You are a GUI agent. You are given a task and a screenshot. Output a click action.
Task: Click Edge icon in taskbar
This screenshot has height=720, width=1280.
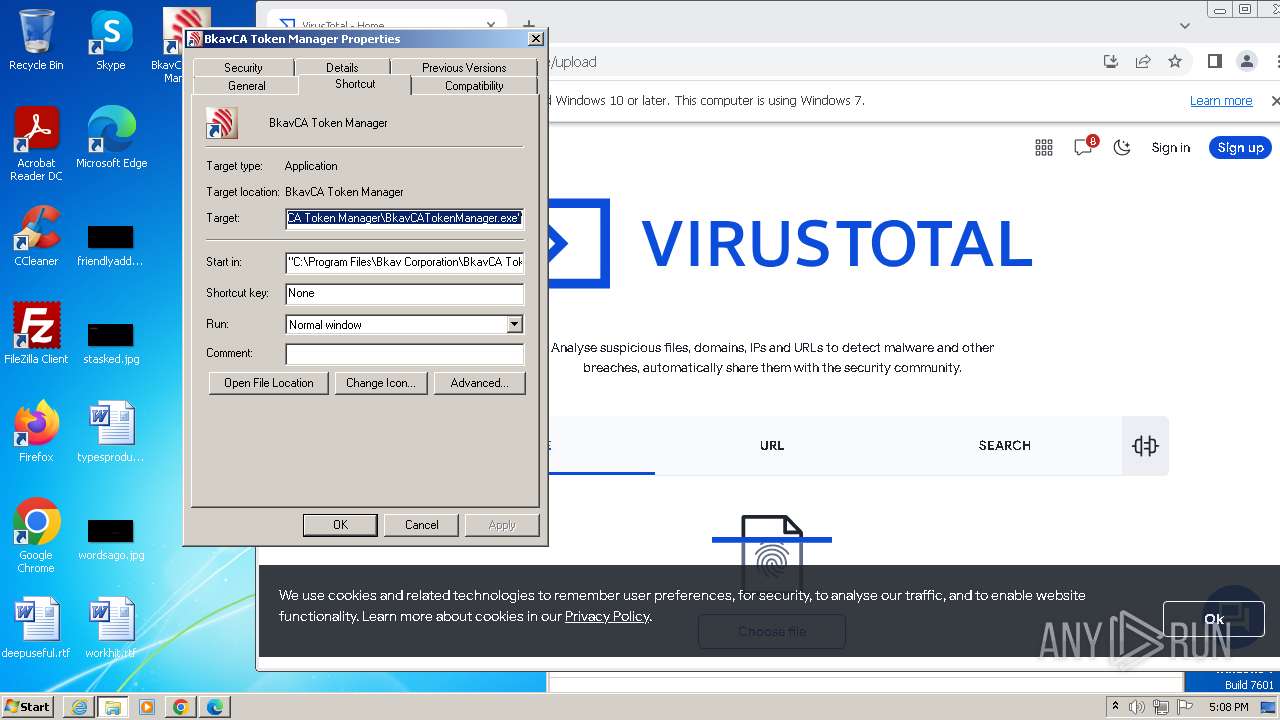215,707
